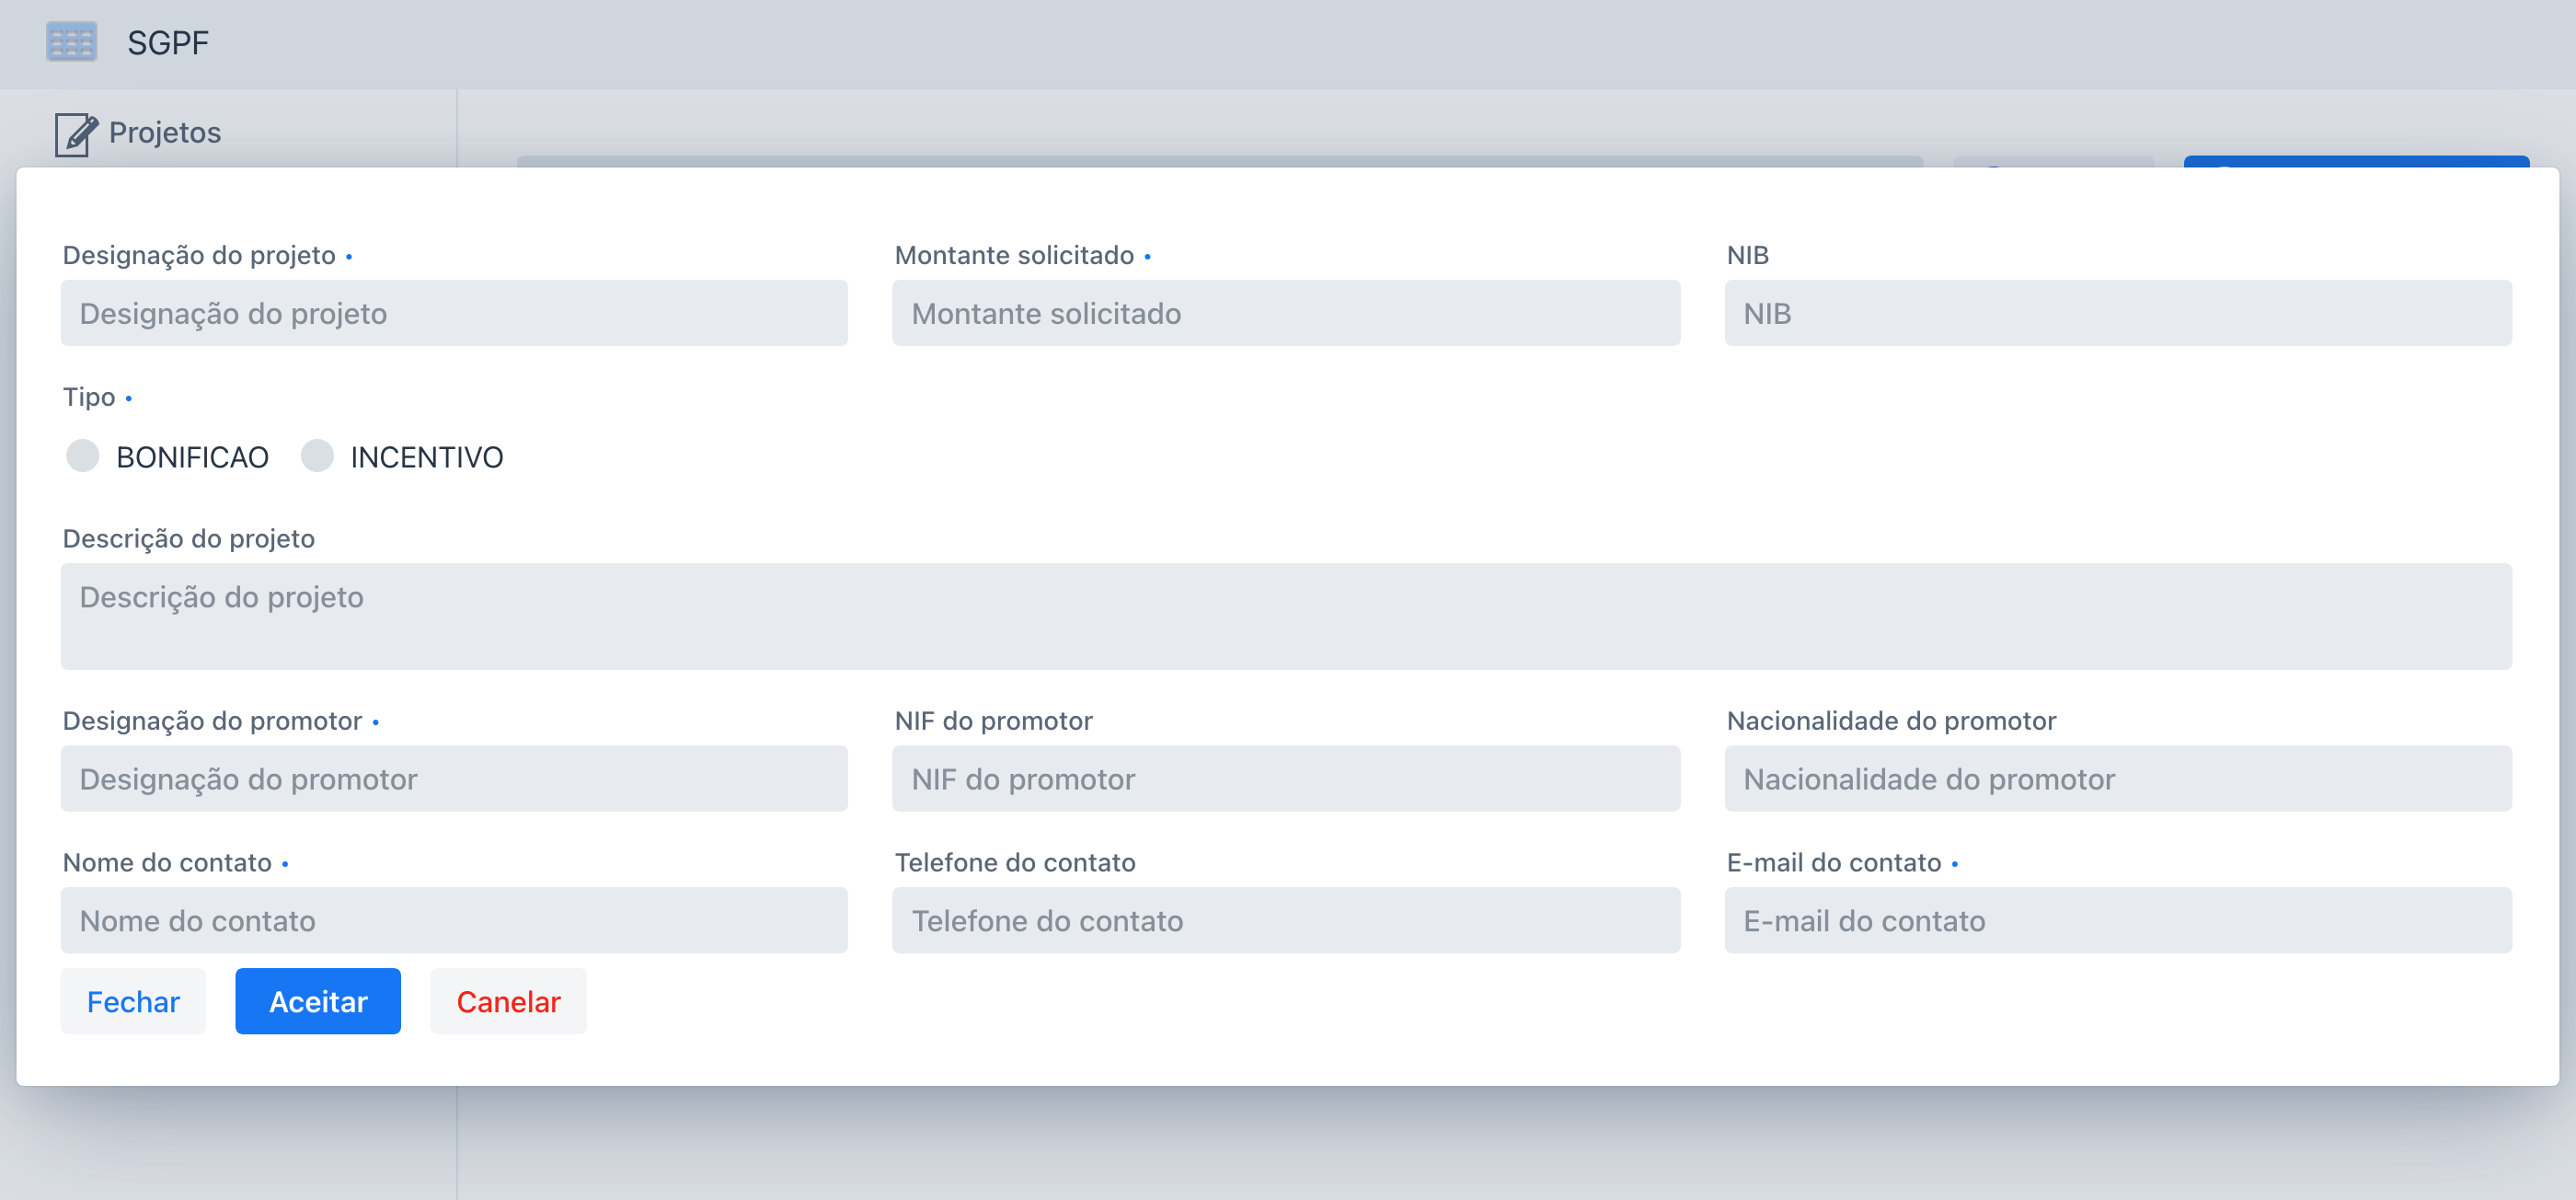
Task: Click the NIF do promotor field
Action: click(1285, 779)
